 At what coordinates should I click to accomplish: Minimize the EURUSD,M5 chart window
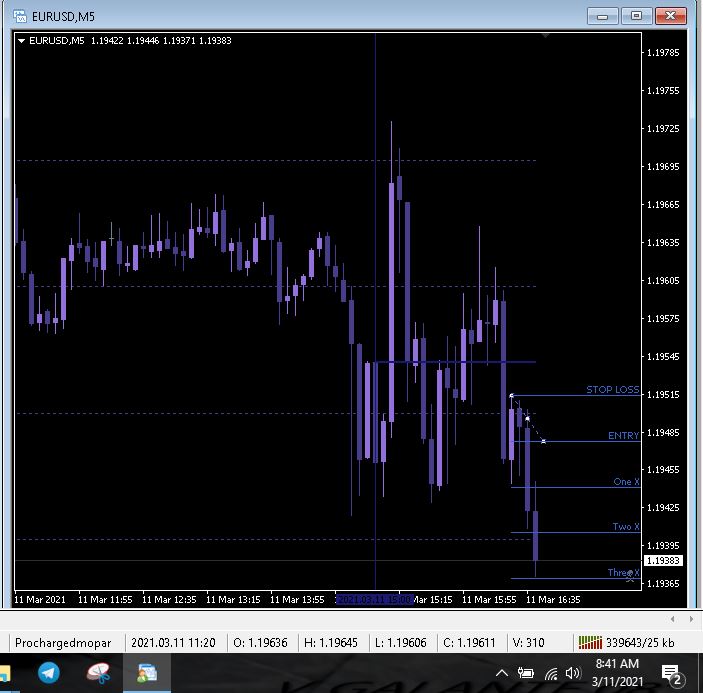[603, 17]
